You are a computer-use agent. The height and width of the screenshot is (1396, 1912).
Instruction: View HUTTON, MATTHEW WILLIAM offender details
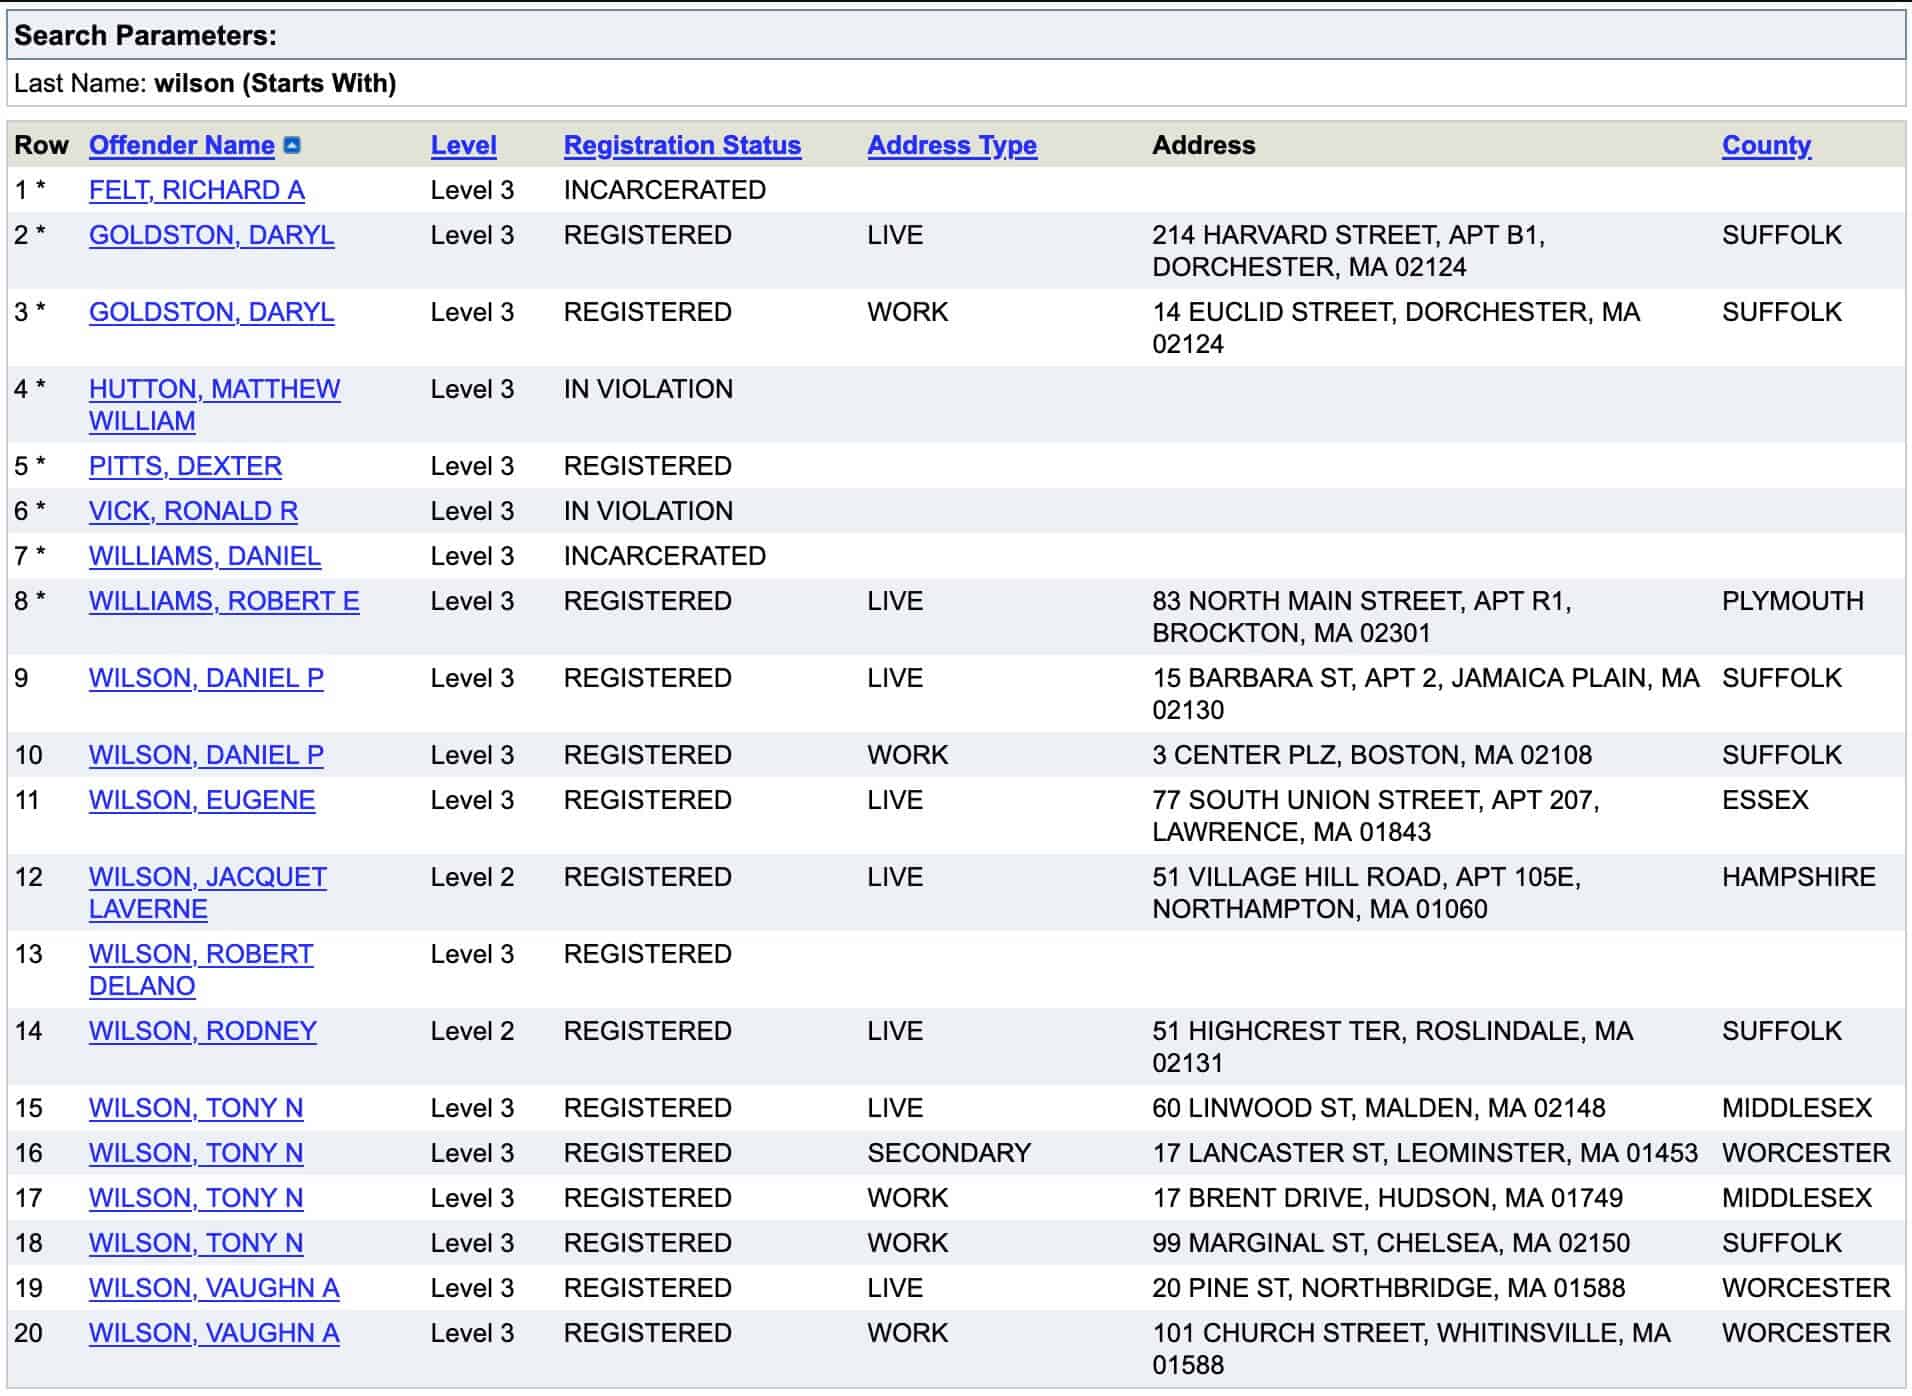click(x=214, y=389)
